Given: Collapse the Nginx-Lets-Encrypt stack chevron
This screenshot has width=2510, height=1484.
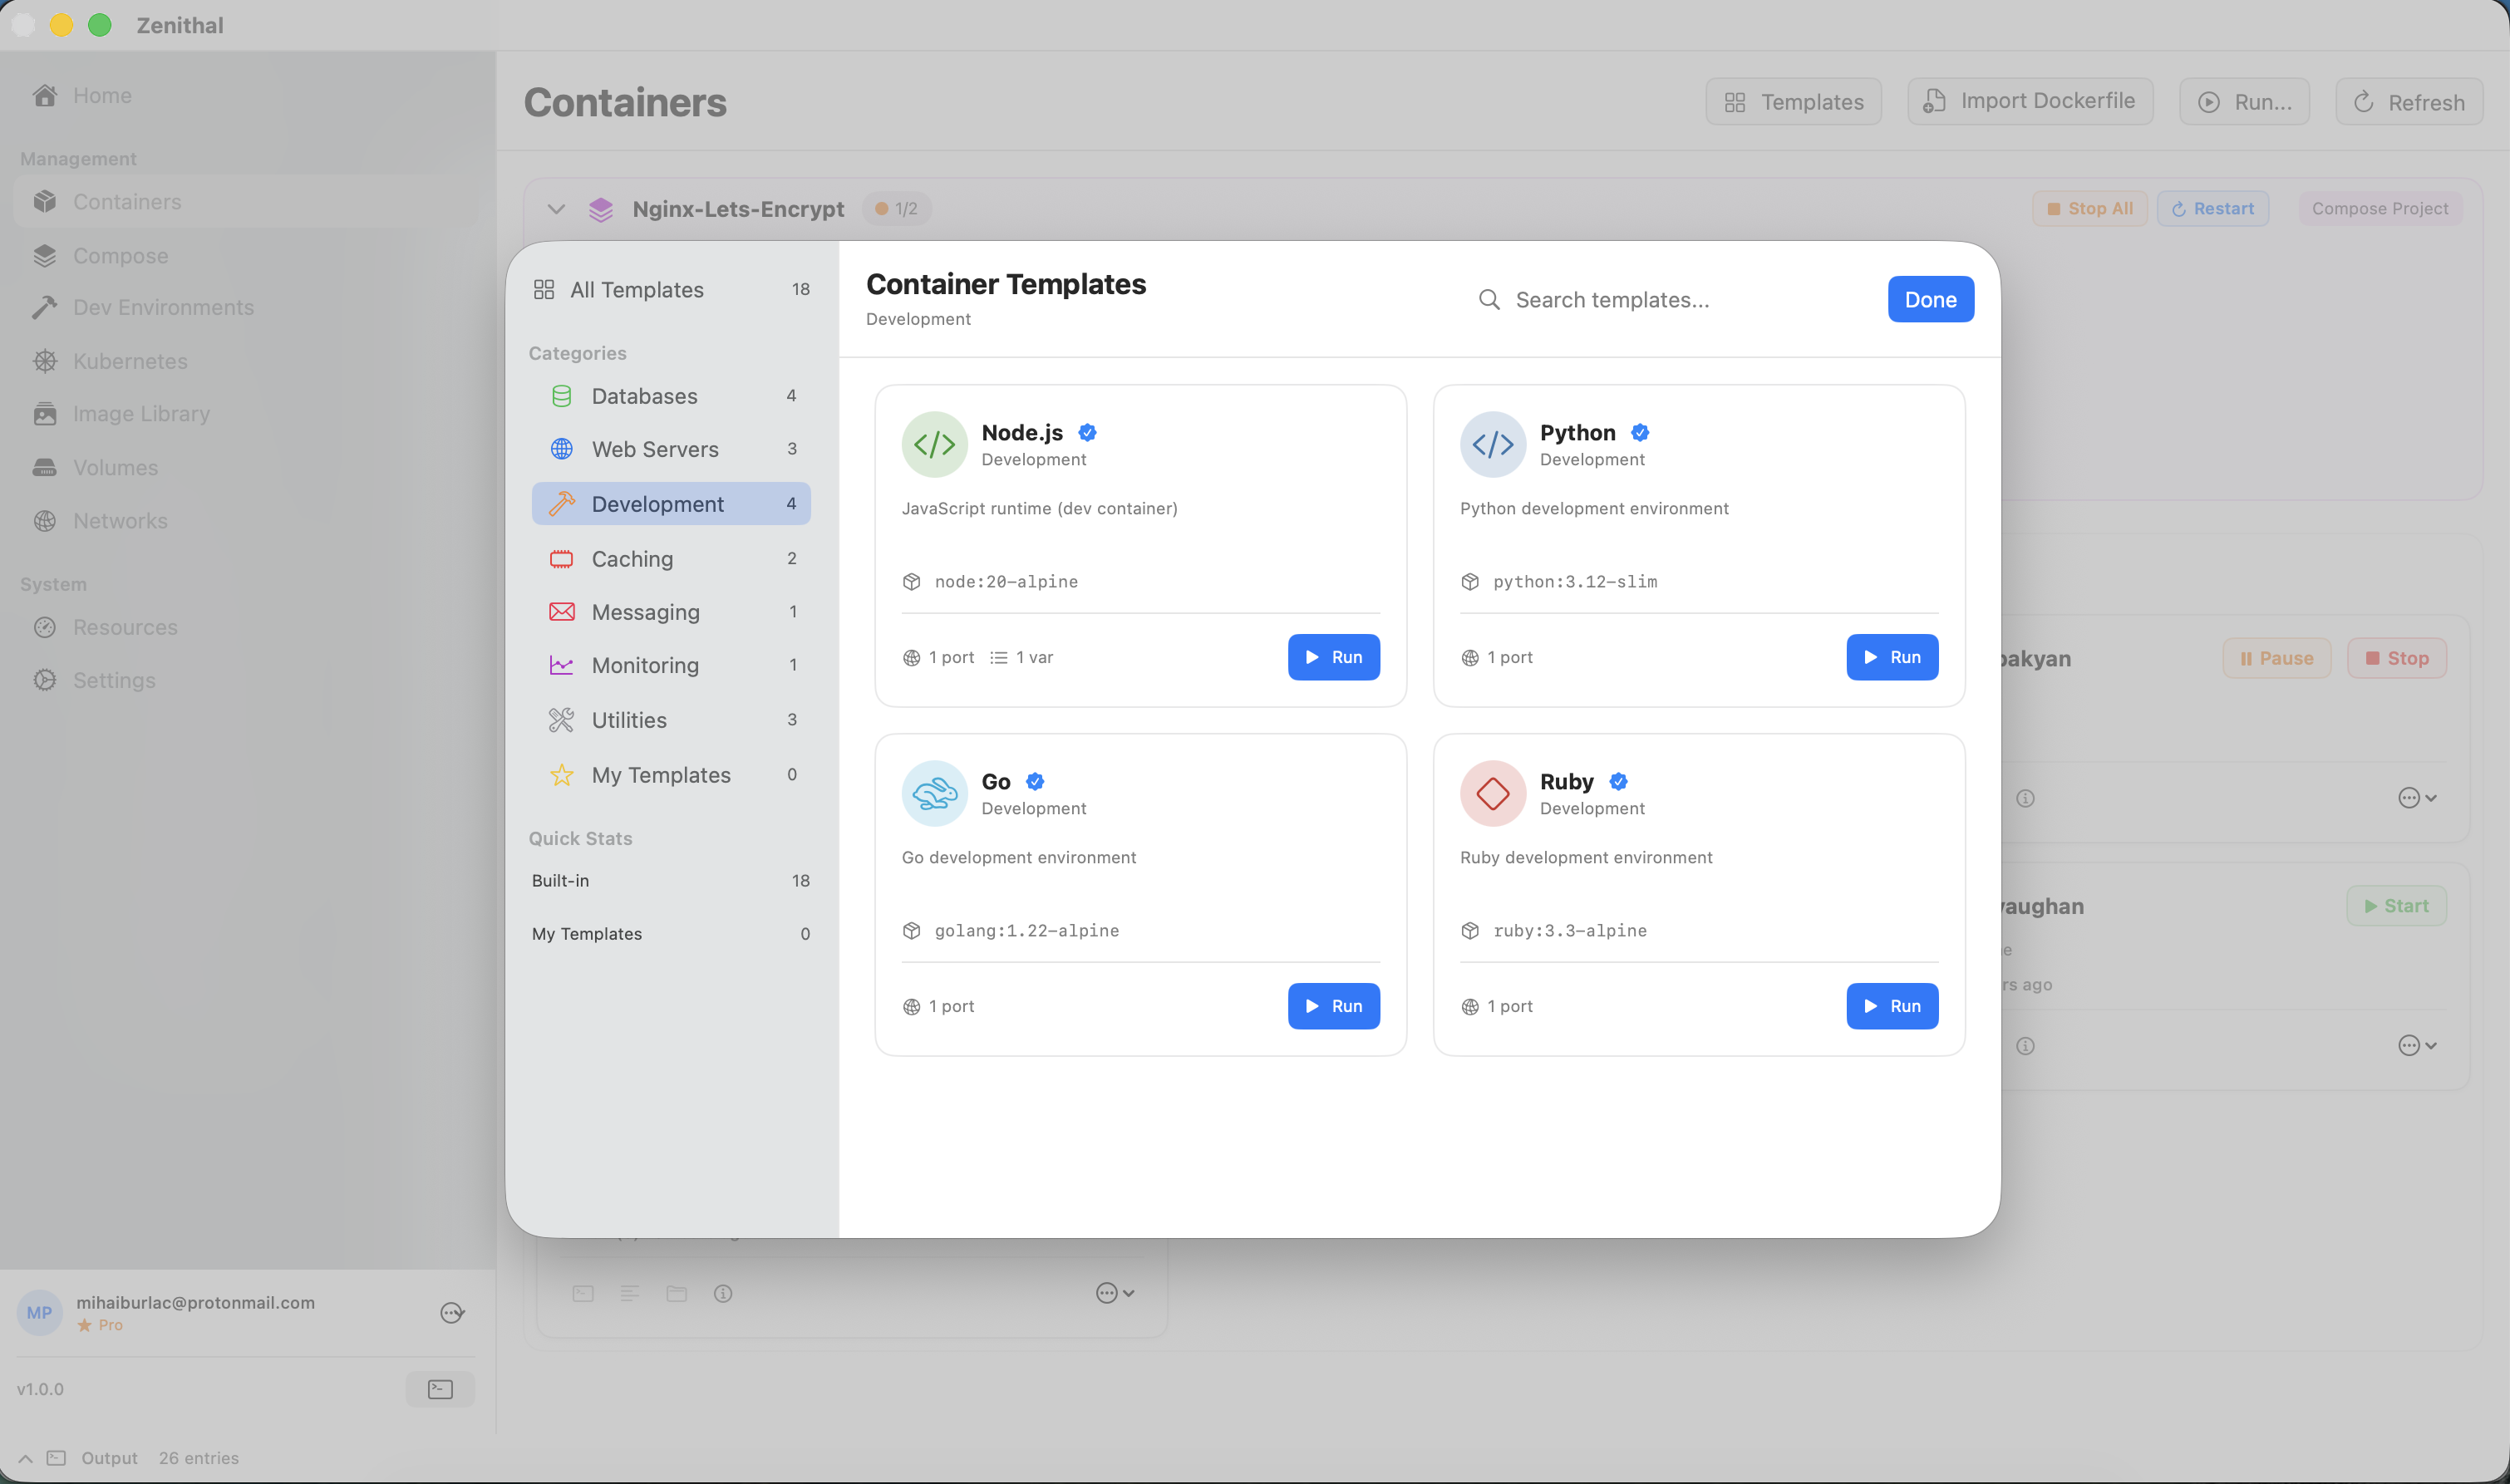Looking at the screenshot, I should 557,208.
